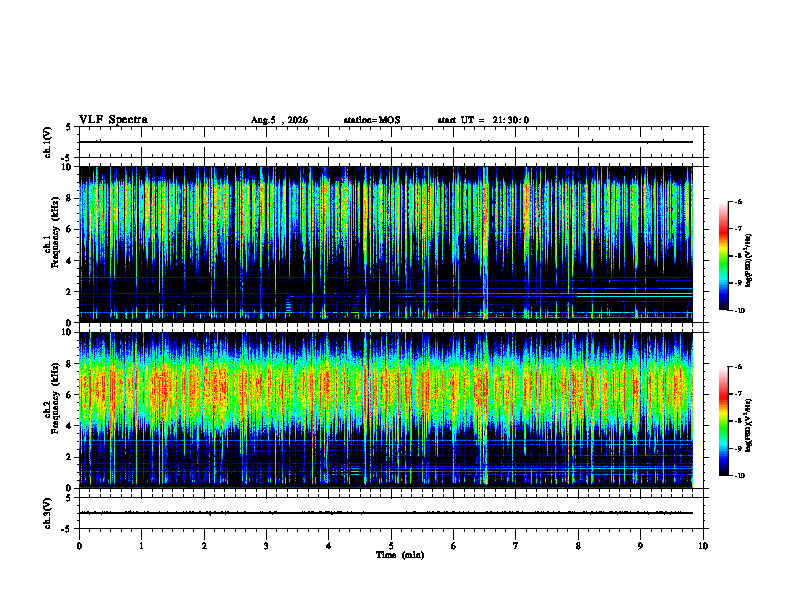Click the ch.1 color bar log(PSD) label
This screenshot has width=792, height=612.
[x=749, y=261]
